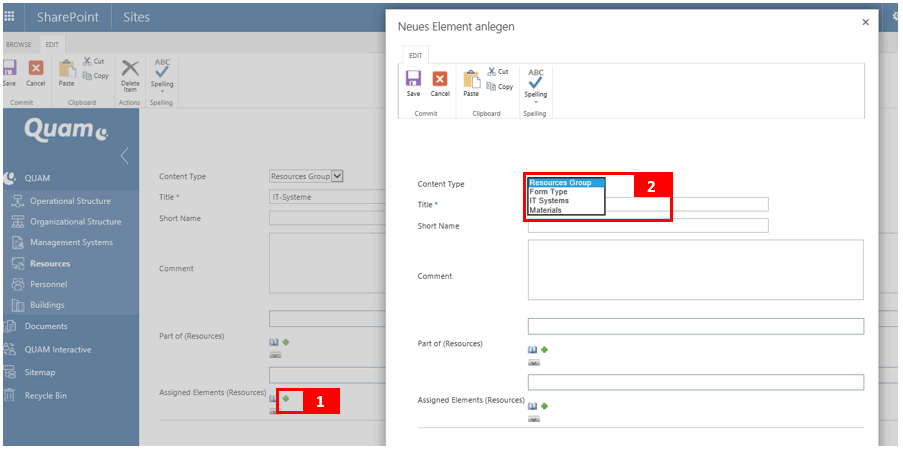903x449 pixels.
Task: Open Recycle Bin in left navigation
Action: click(45, 395)
